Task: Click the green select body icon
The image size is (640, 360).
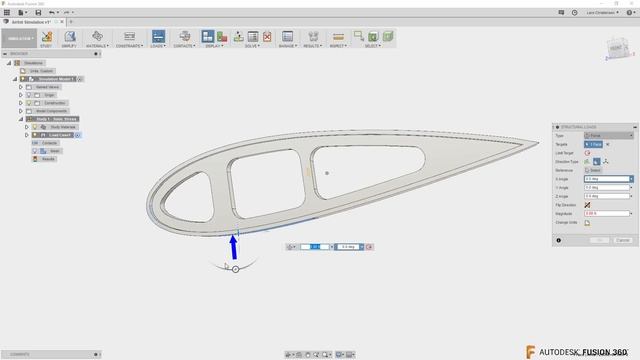Action: 373,37
